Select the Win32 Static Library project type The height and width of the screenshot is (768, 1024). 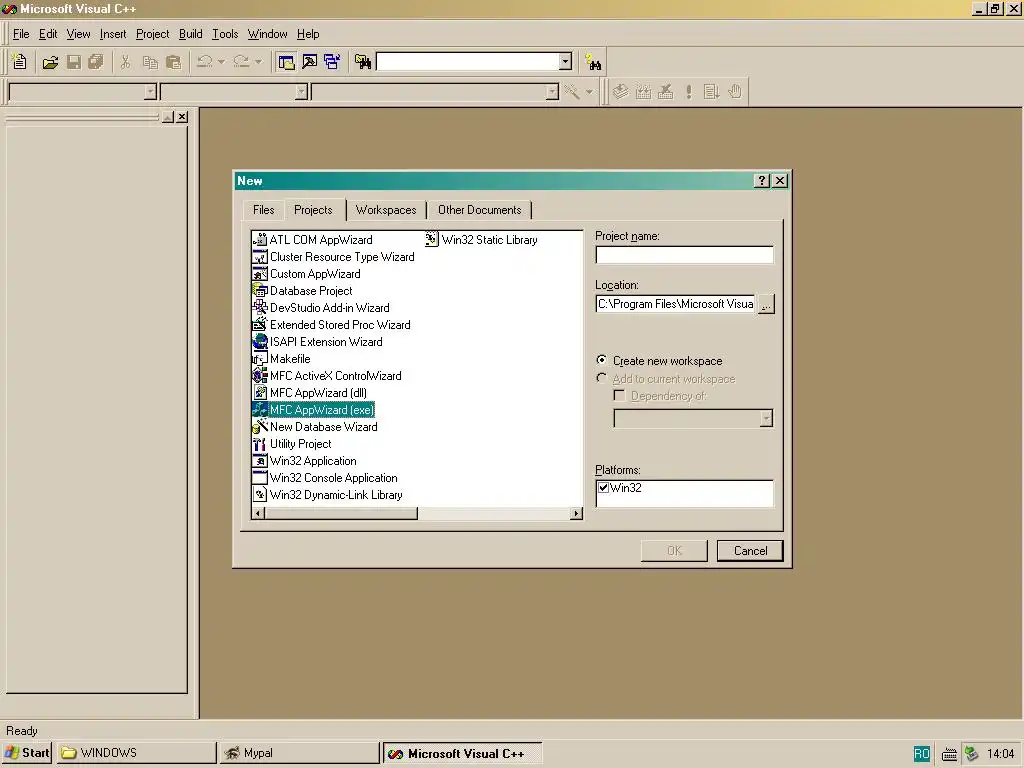tap(482, 240)
